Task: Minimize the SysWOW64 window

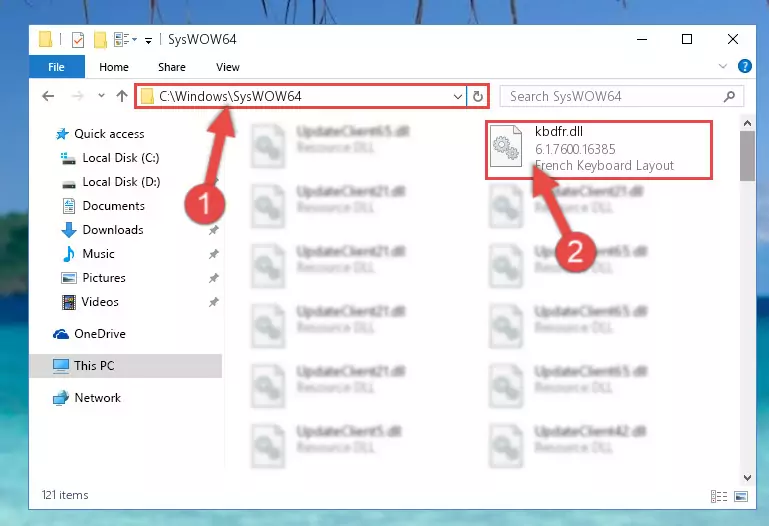Action: click(642, 39)
